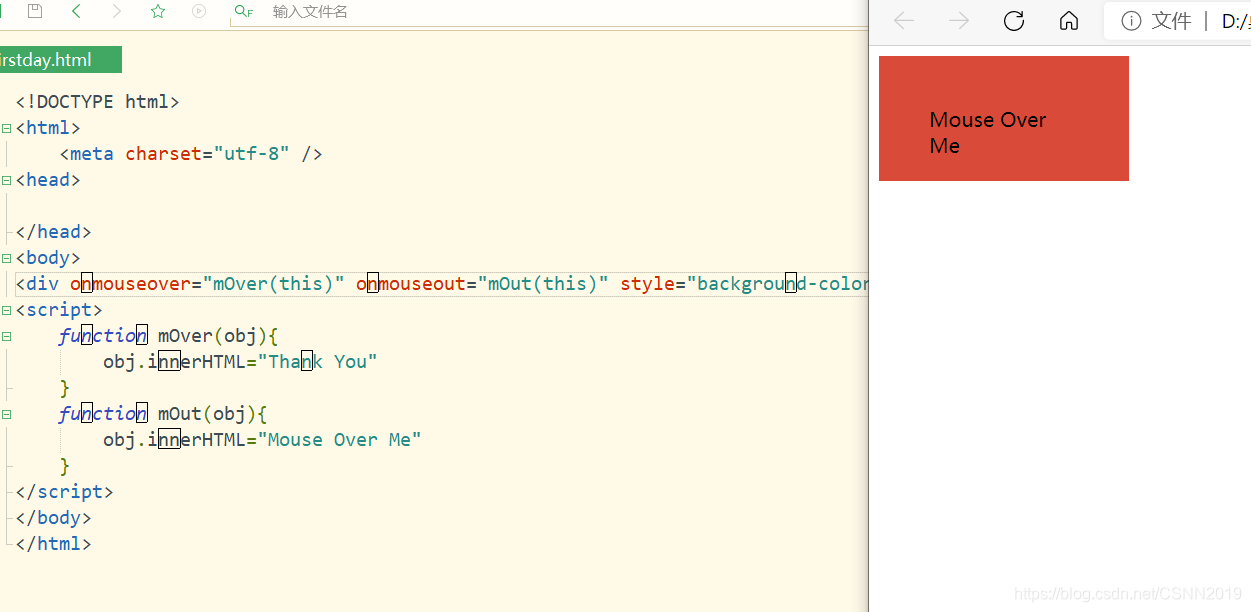Click the red 'Mouse Over Me' box in browser
The width and height of the screenshot is (1251, 612).
pyautogui.click(x=1004, y=118)
